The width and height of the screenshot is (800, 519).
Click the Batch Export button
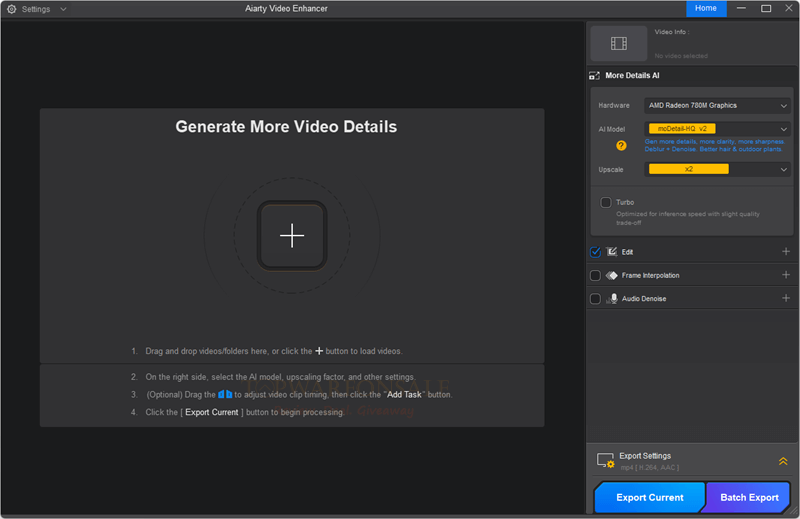pos(748,497)
